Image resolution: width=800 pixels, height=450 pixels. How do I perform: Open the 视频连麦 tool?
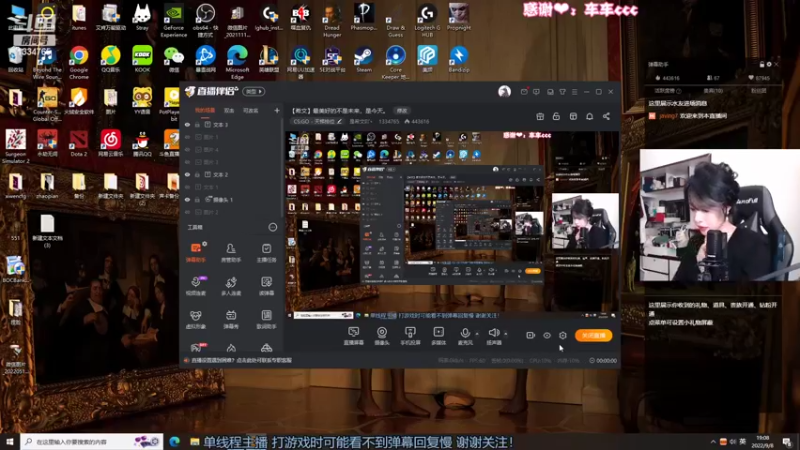click(196, 286)
